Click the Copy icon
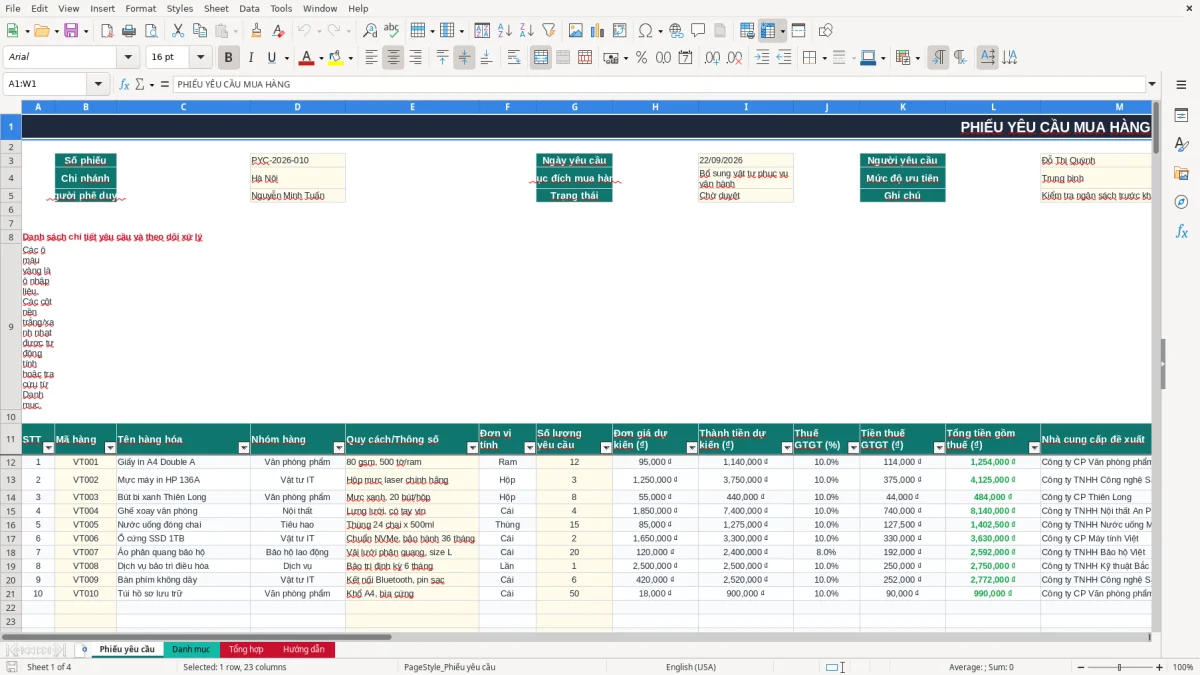 (x=199, y=31)
